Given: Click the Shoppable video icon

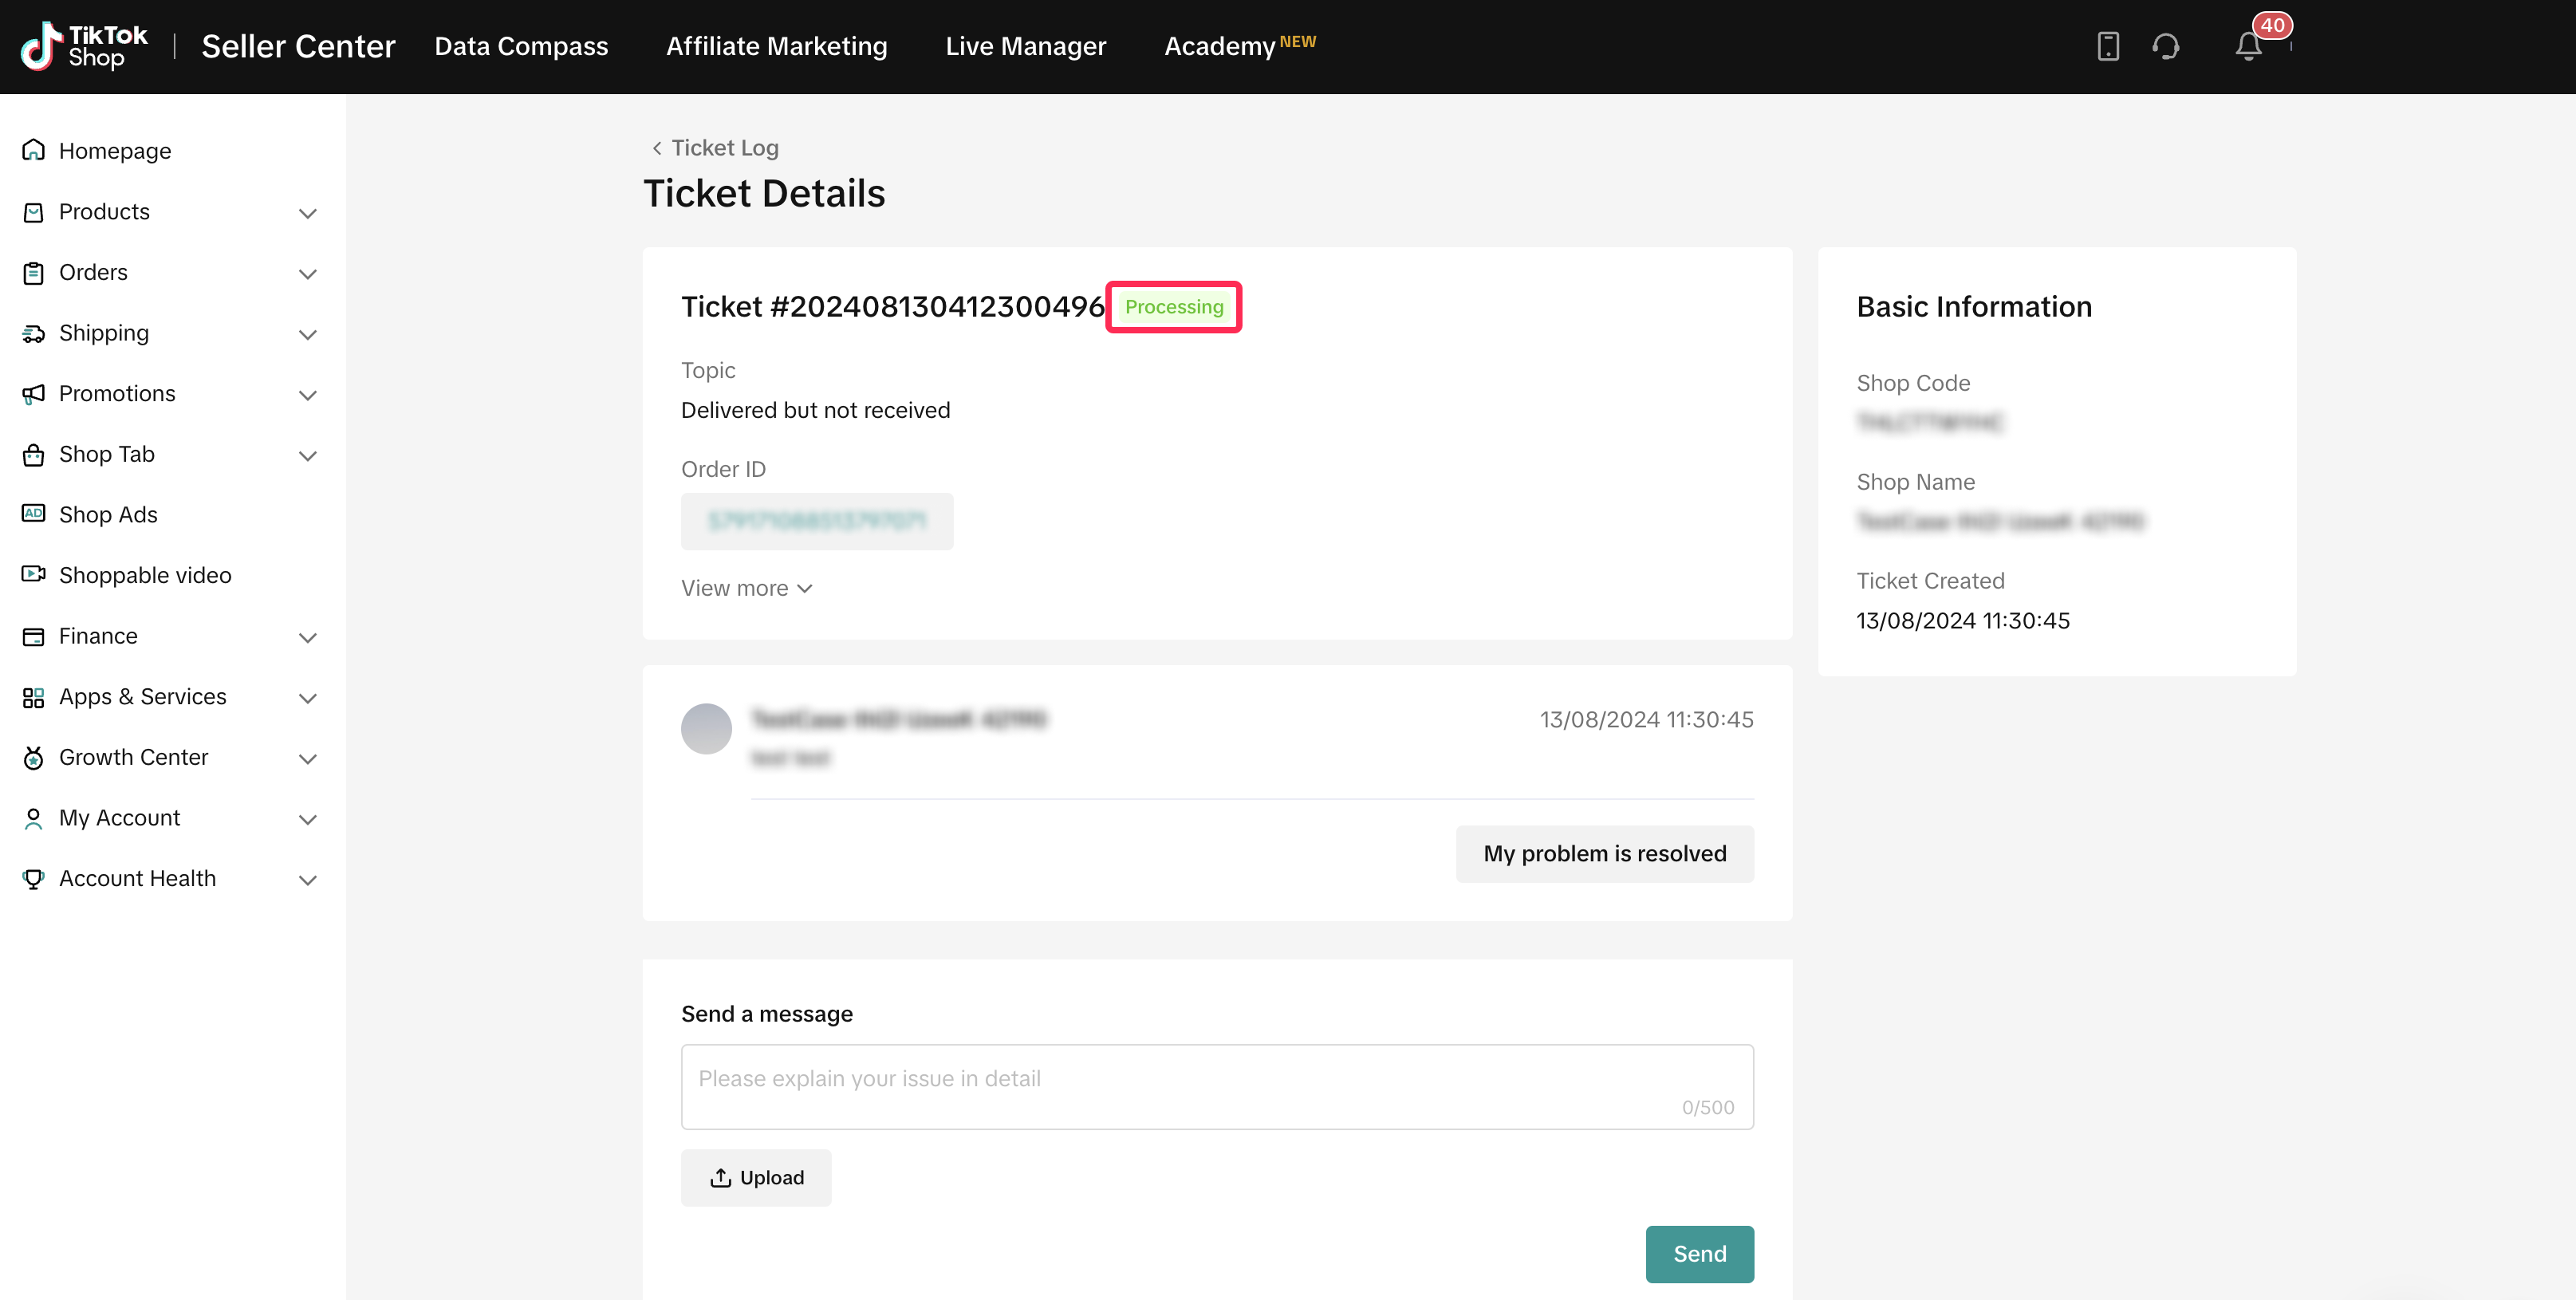Looking at the screenshot, I should 33,574.
